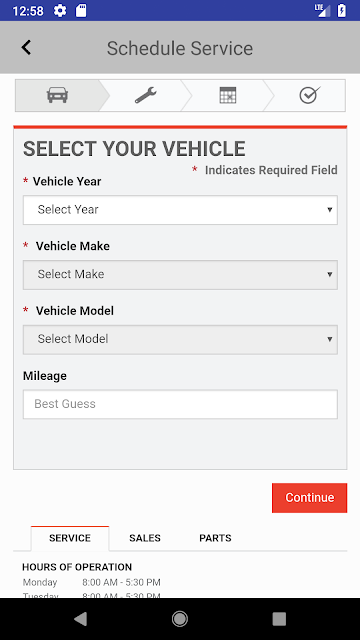The height and width of the screenshot is (640, 360).
Task: Go to the calendar scheduling step
Action: (228, 95)
